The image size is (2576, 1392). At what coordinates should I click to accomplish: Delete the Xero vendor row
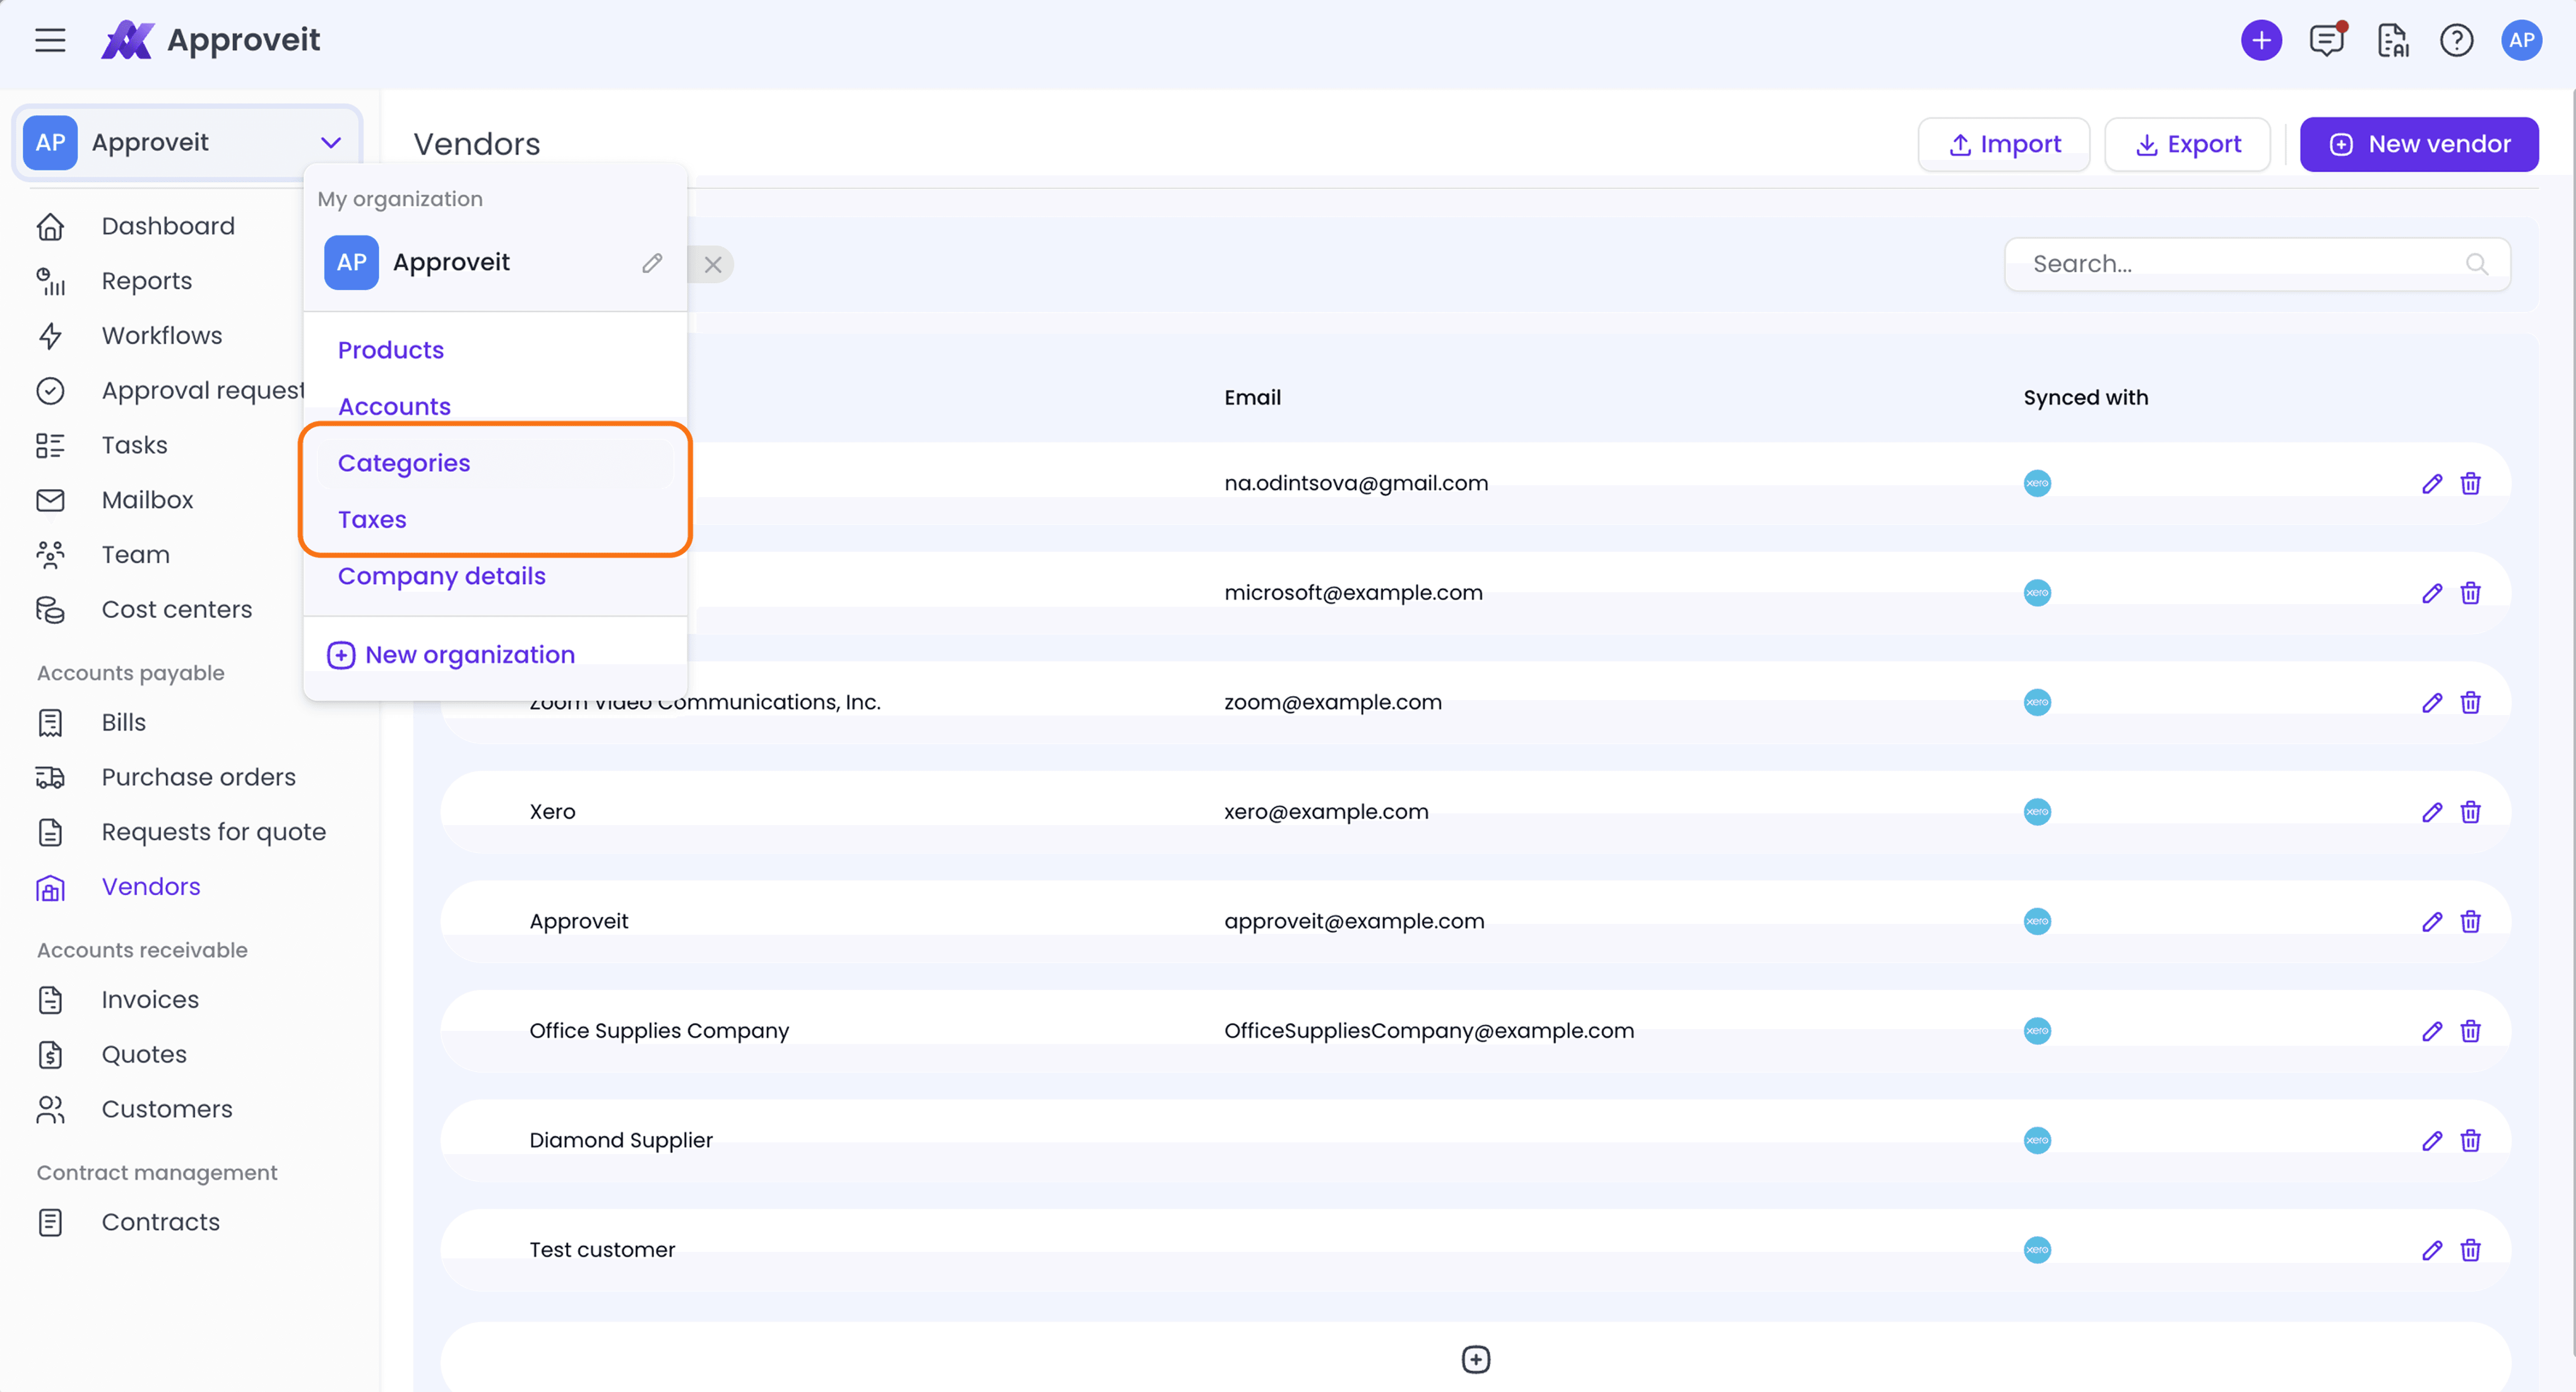point(2470,812)
